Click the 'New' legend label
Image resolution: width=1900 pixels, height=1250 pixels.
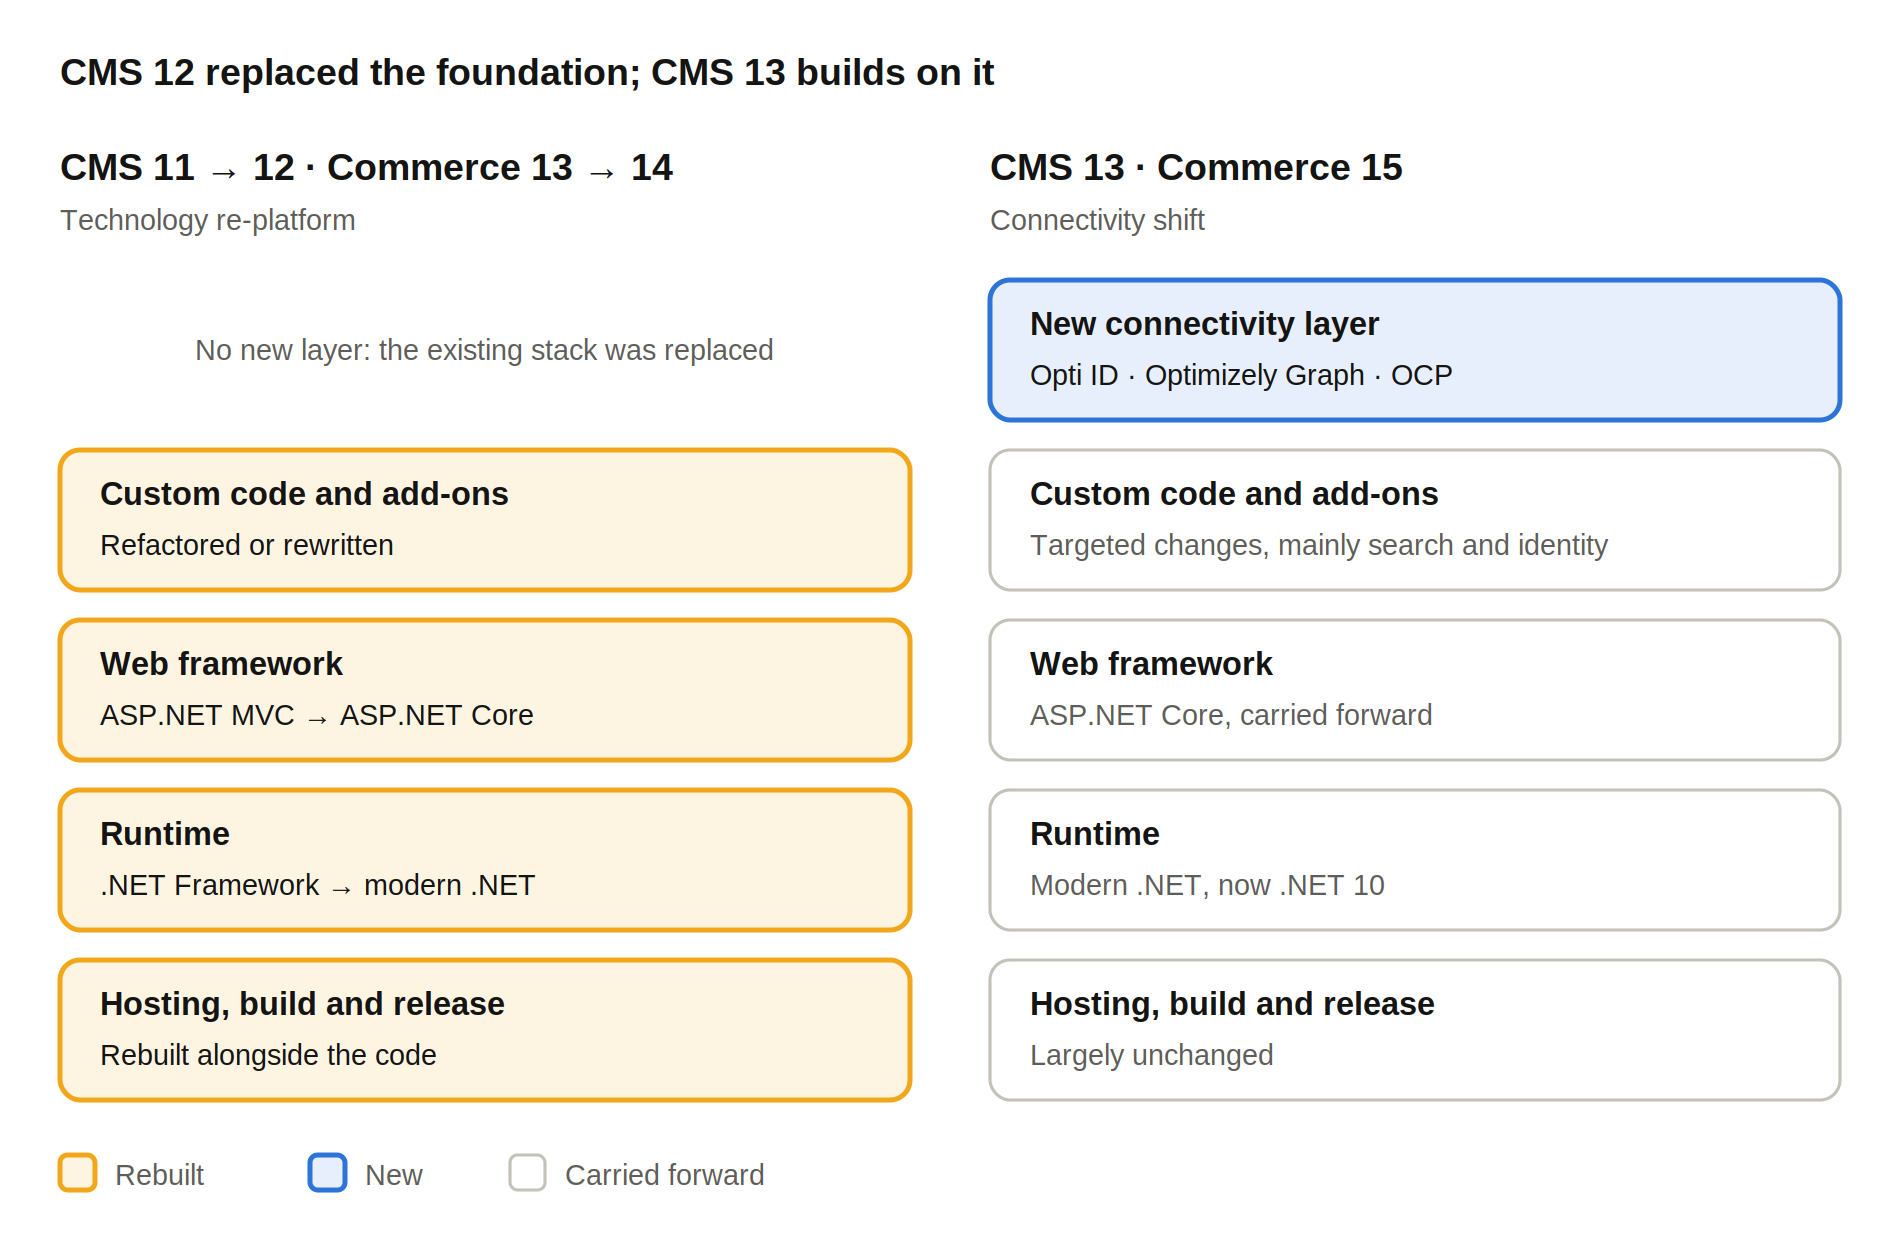click(x=393, y=1175)
